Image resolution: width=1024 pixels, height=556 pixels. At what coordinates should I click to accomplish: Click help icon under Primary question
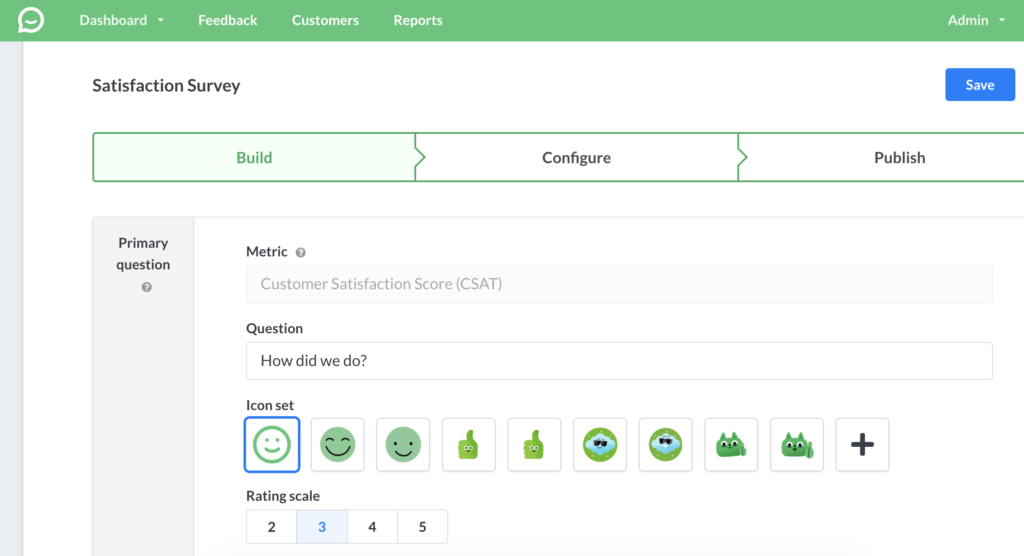[x=147, y=287]
